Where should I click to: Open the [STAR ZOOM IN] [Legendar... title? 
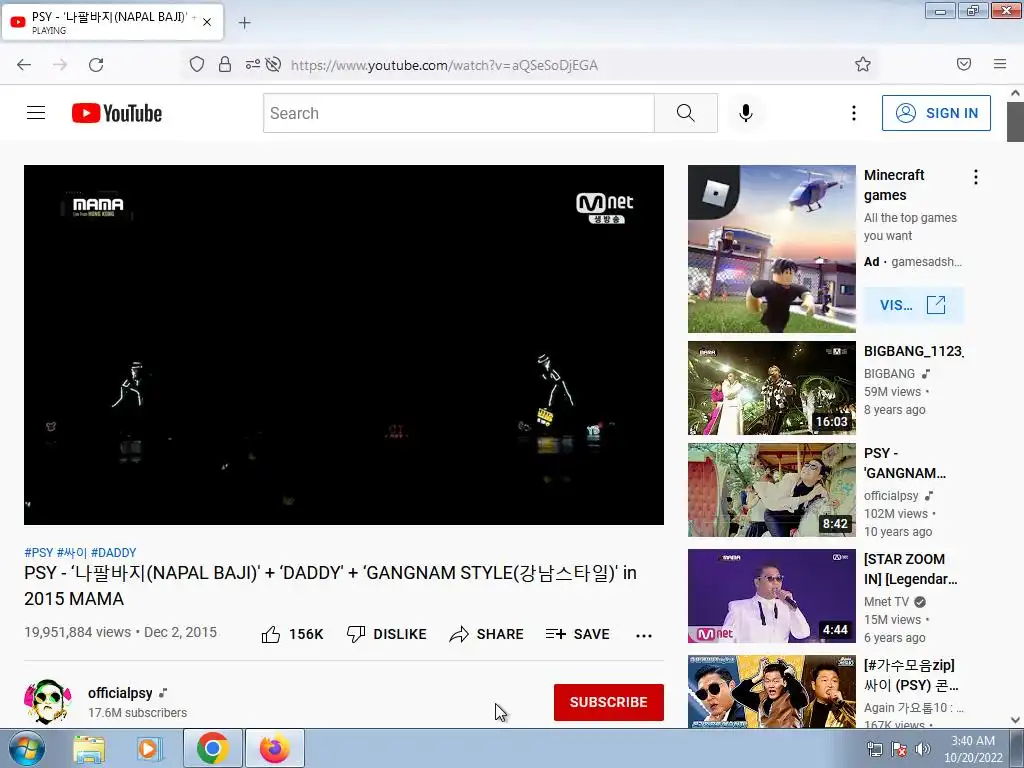[910, 569]
